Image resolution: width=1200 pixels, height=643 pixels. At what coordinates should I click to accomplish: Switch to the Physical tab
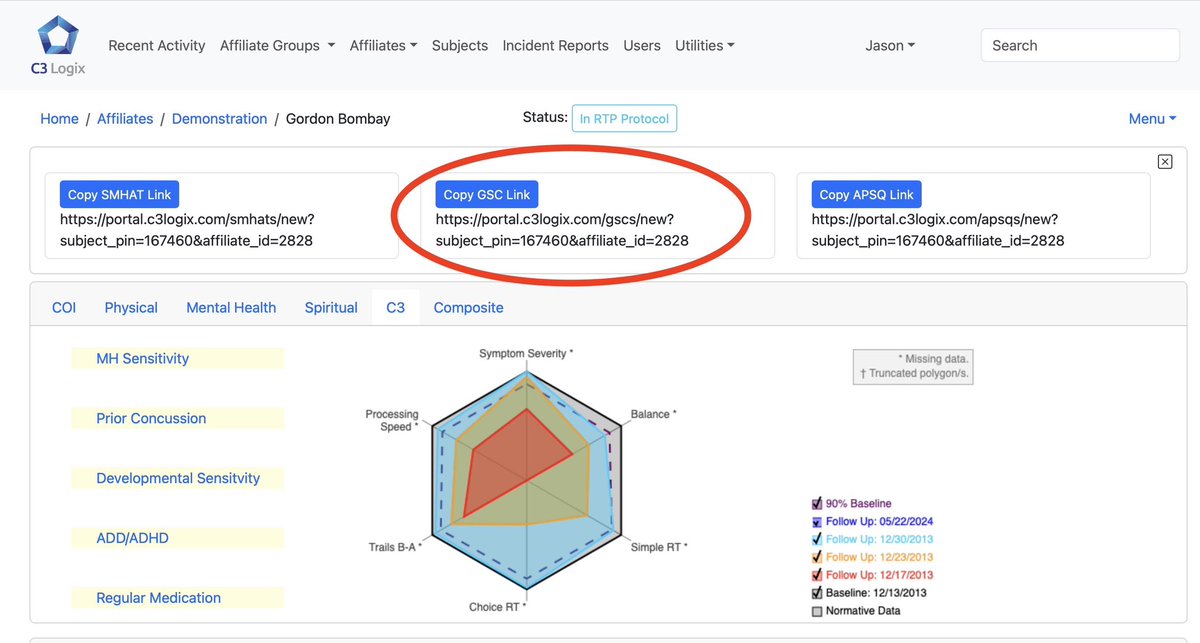(131, 307)
